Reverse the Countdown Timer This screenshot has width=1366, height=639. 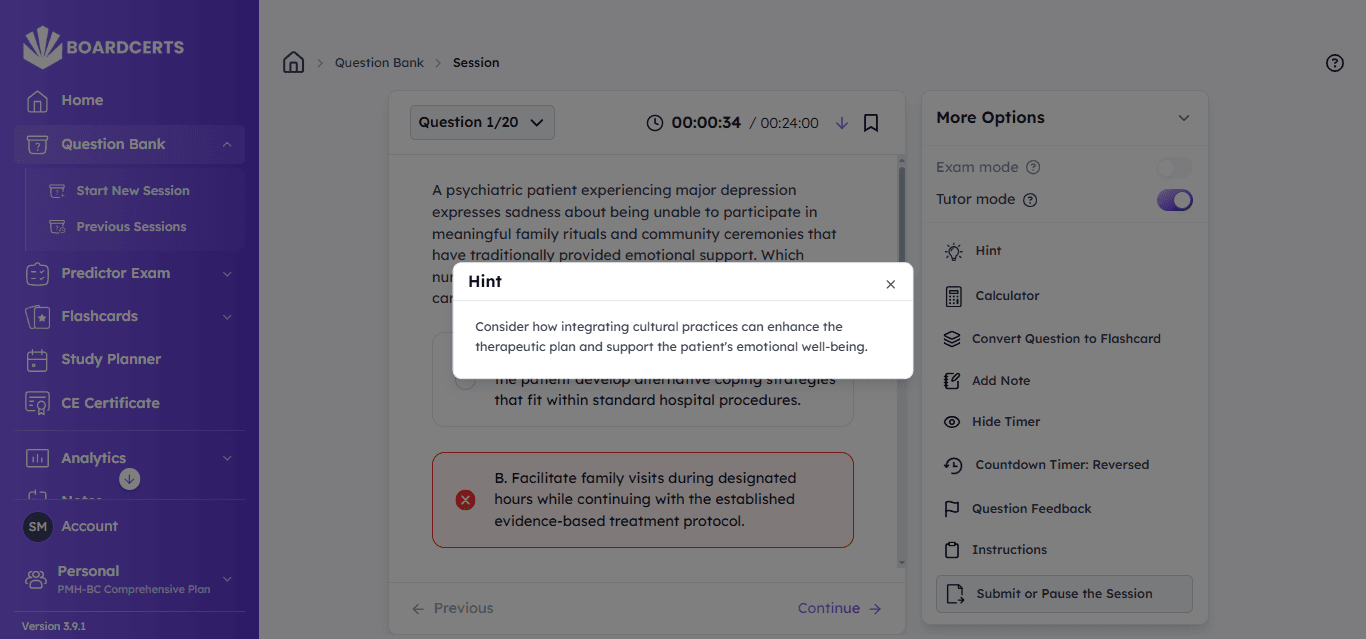(x=1059, y=464)
